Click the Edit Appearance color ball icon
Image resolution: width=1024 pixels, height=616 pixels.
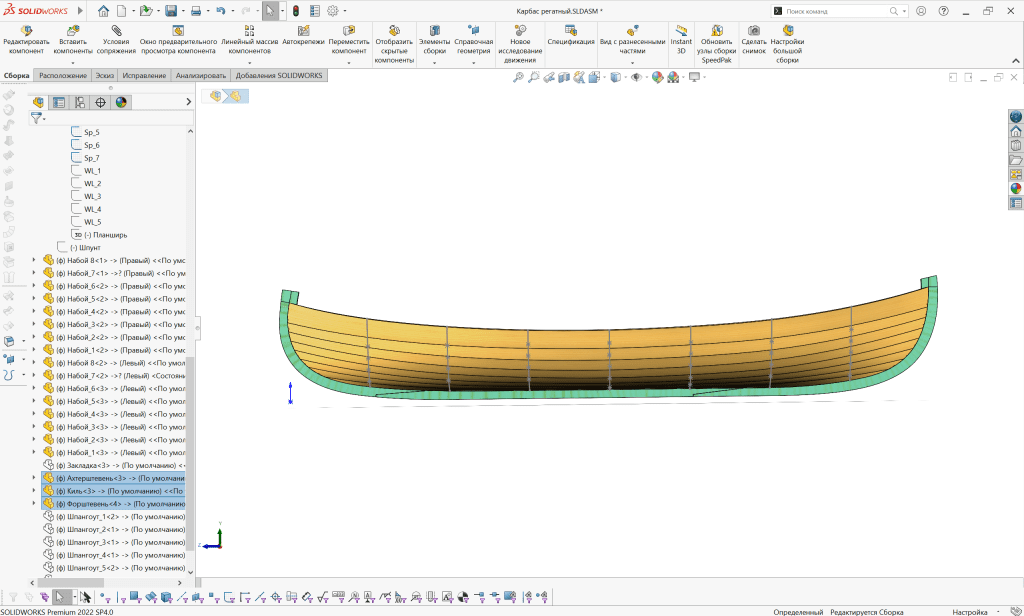(x=656, y=77)
